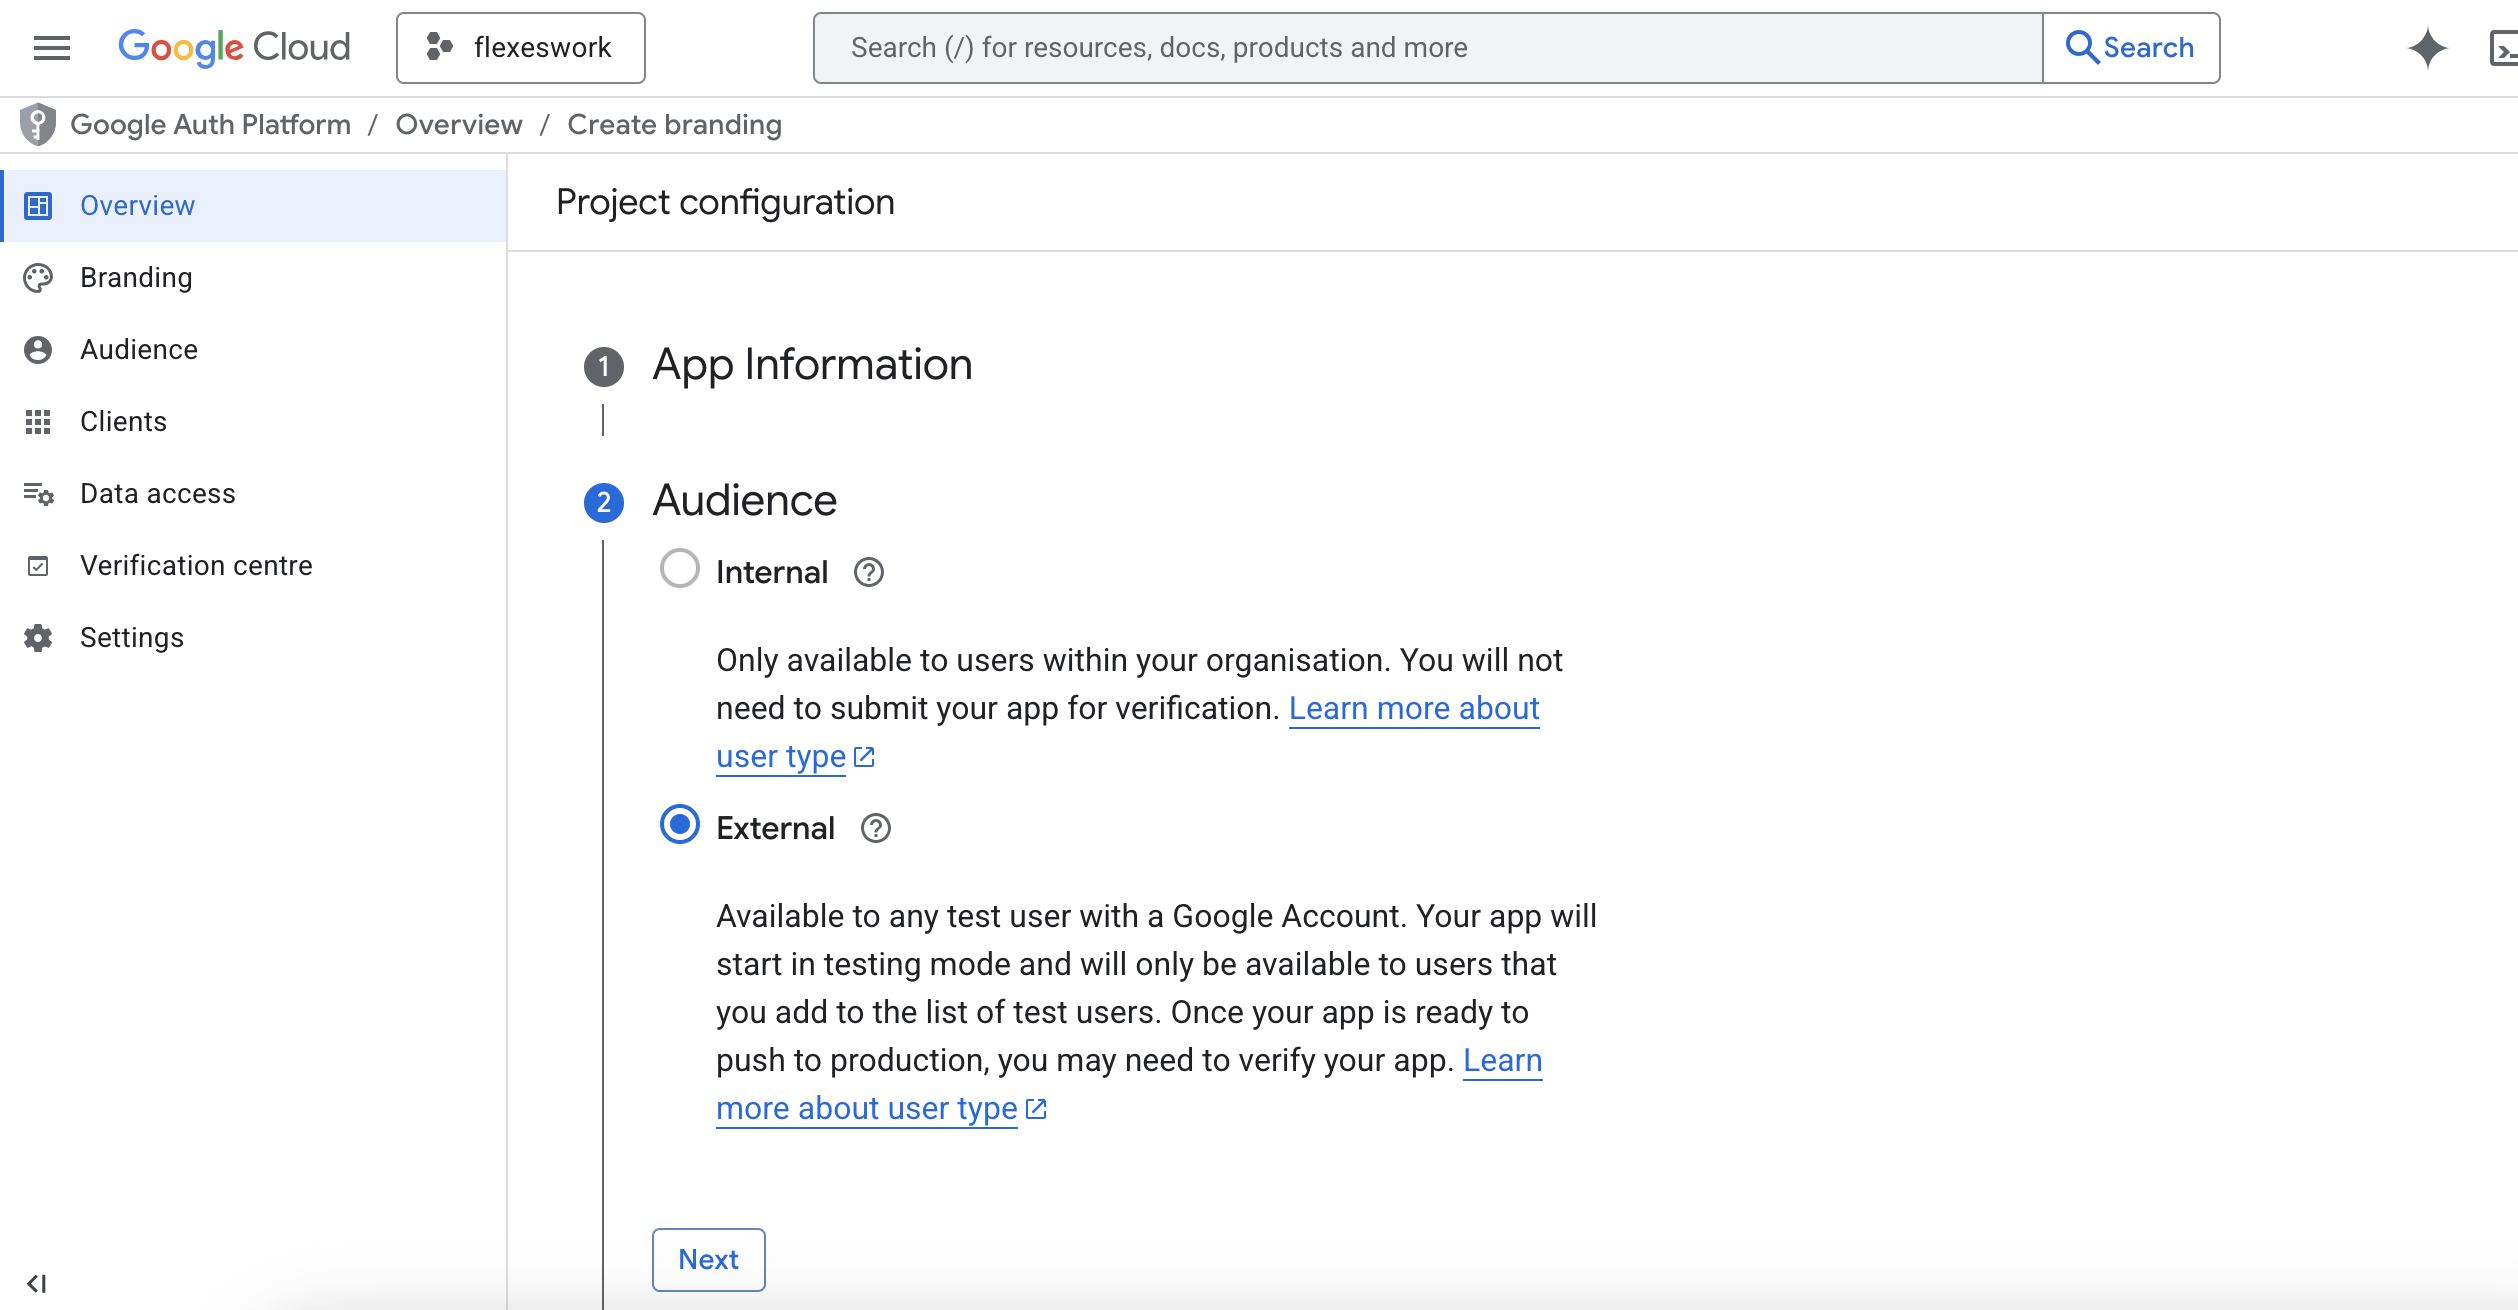Click the Internal help question icon
2518x1310 pixels.
click(868, 572)
